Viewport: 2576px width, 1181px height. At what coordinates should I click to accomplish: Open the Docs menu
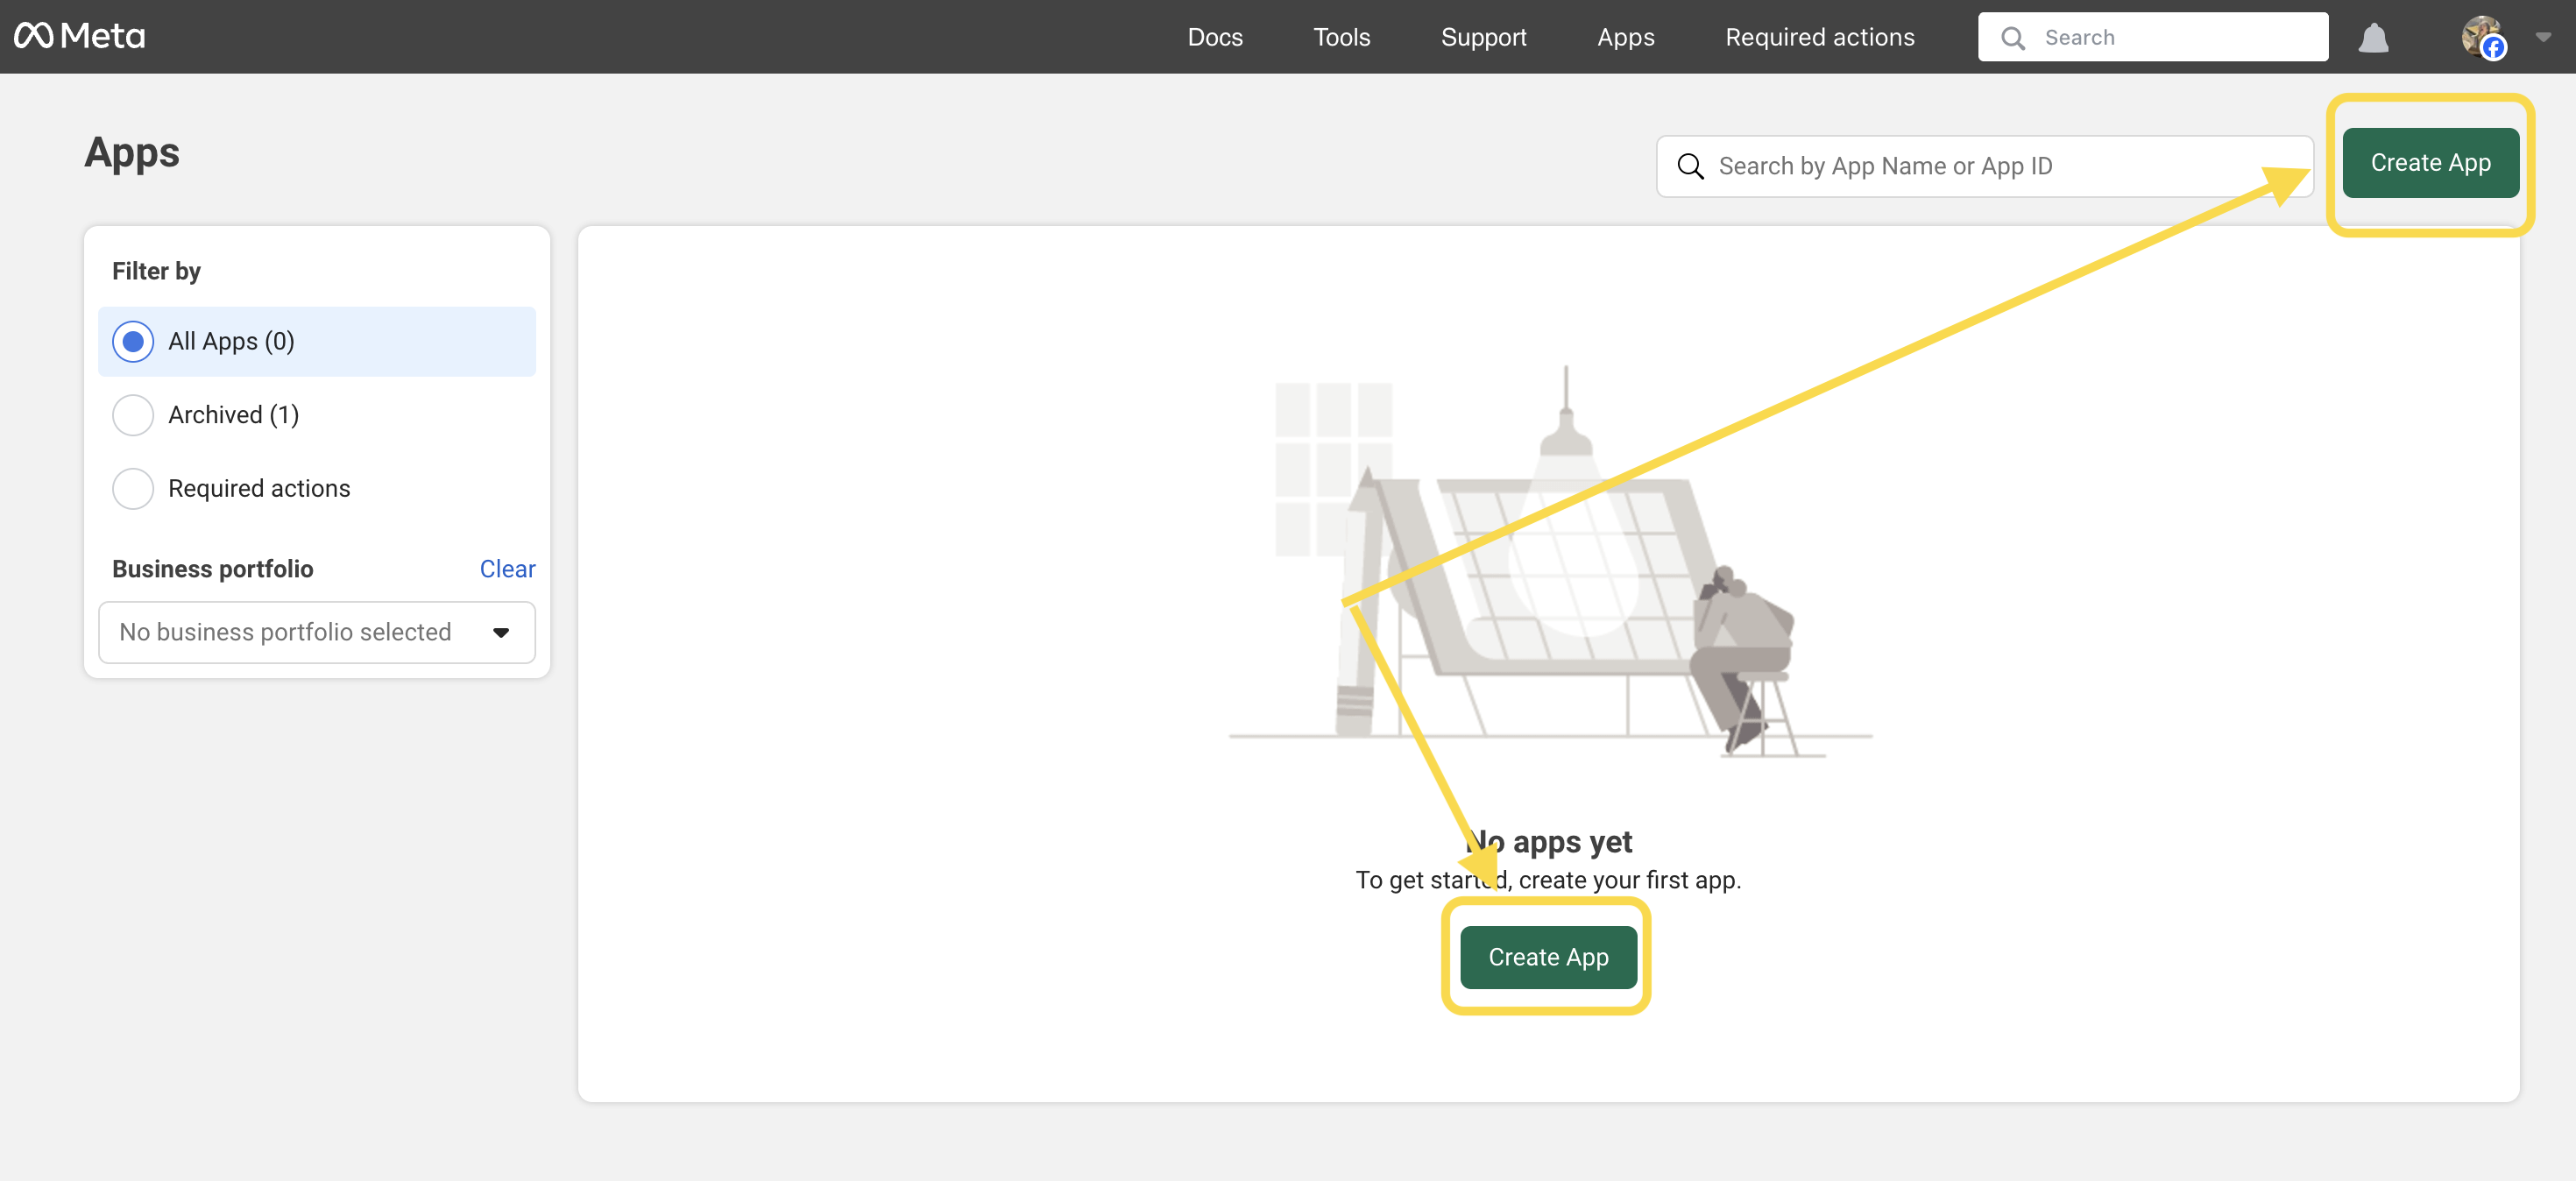coord(1215,37)
